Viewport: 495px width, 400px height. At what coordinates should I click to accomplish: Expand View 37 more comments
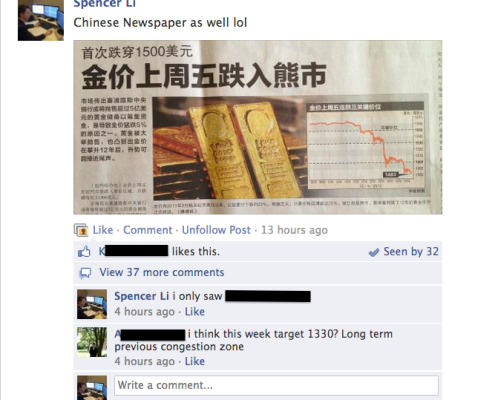tap(162, 272)
